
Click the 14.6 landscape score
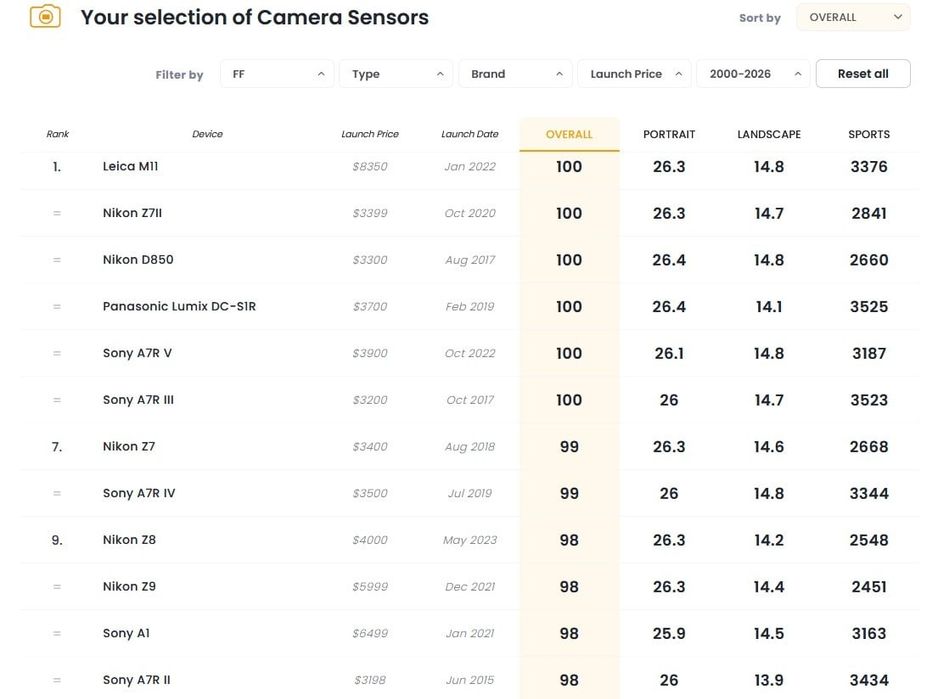point(769,446)
